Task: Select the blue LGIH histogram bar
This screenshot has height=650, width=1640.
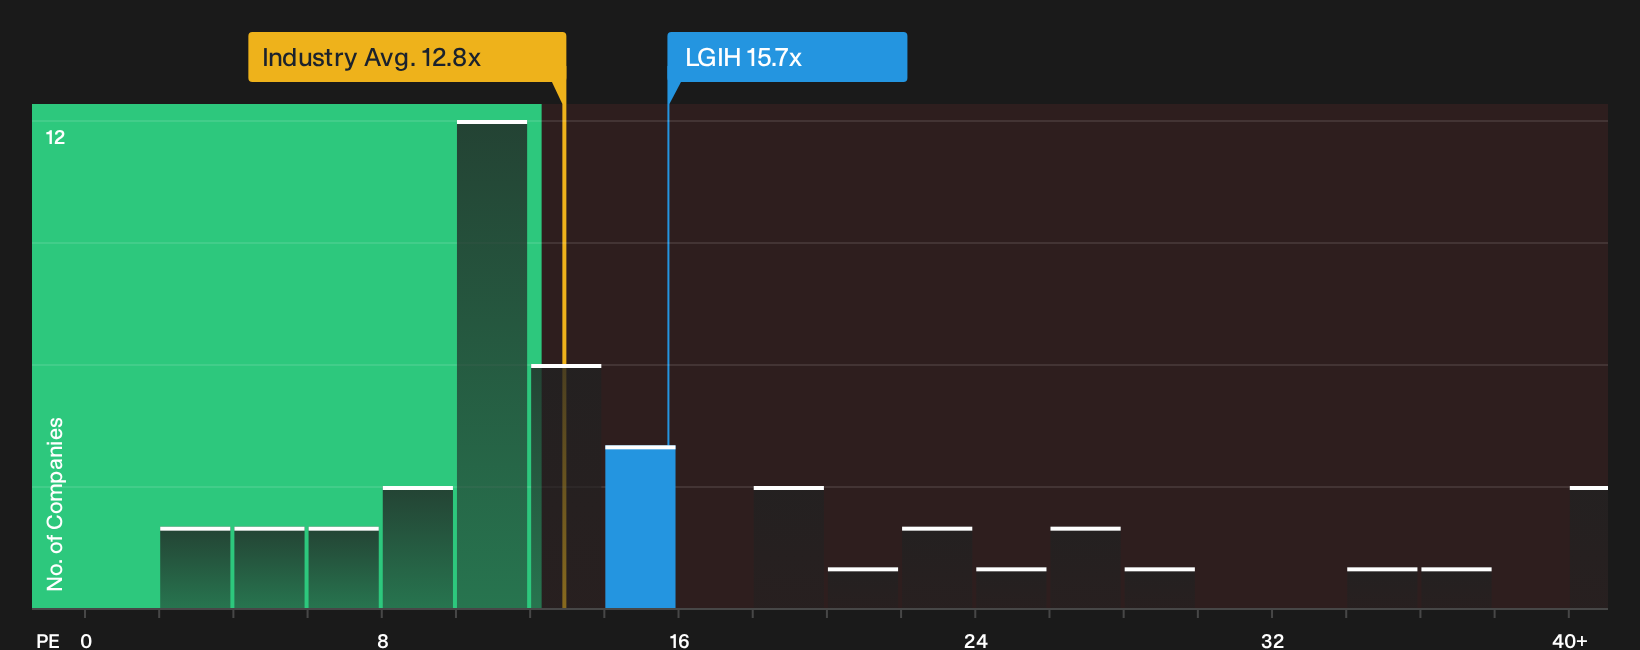Action: tap(640, 527)
